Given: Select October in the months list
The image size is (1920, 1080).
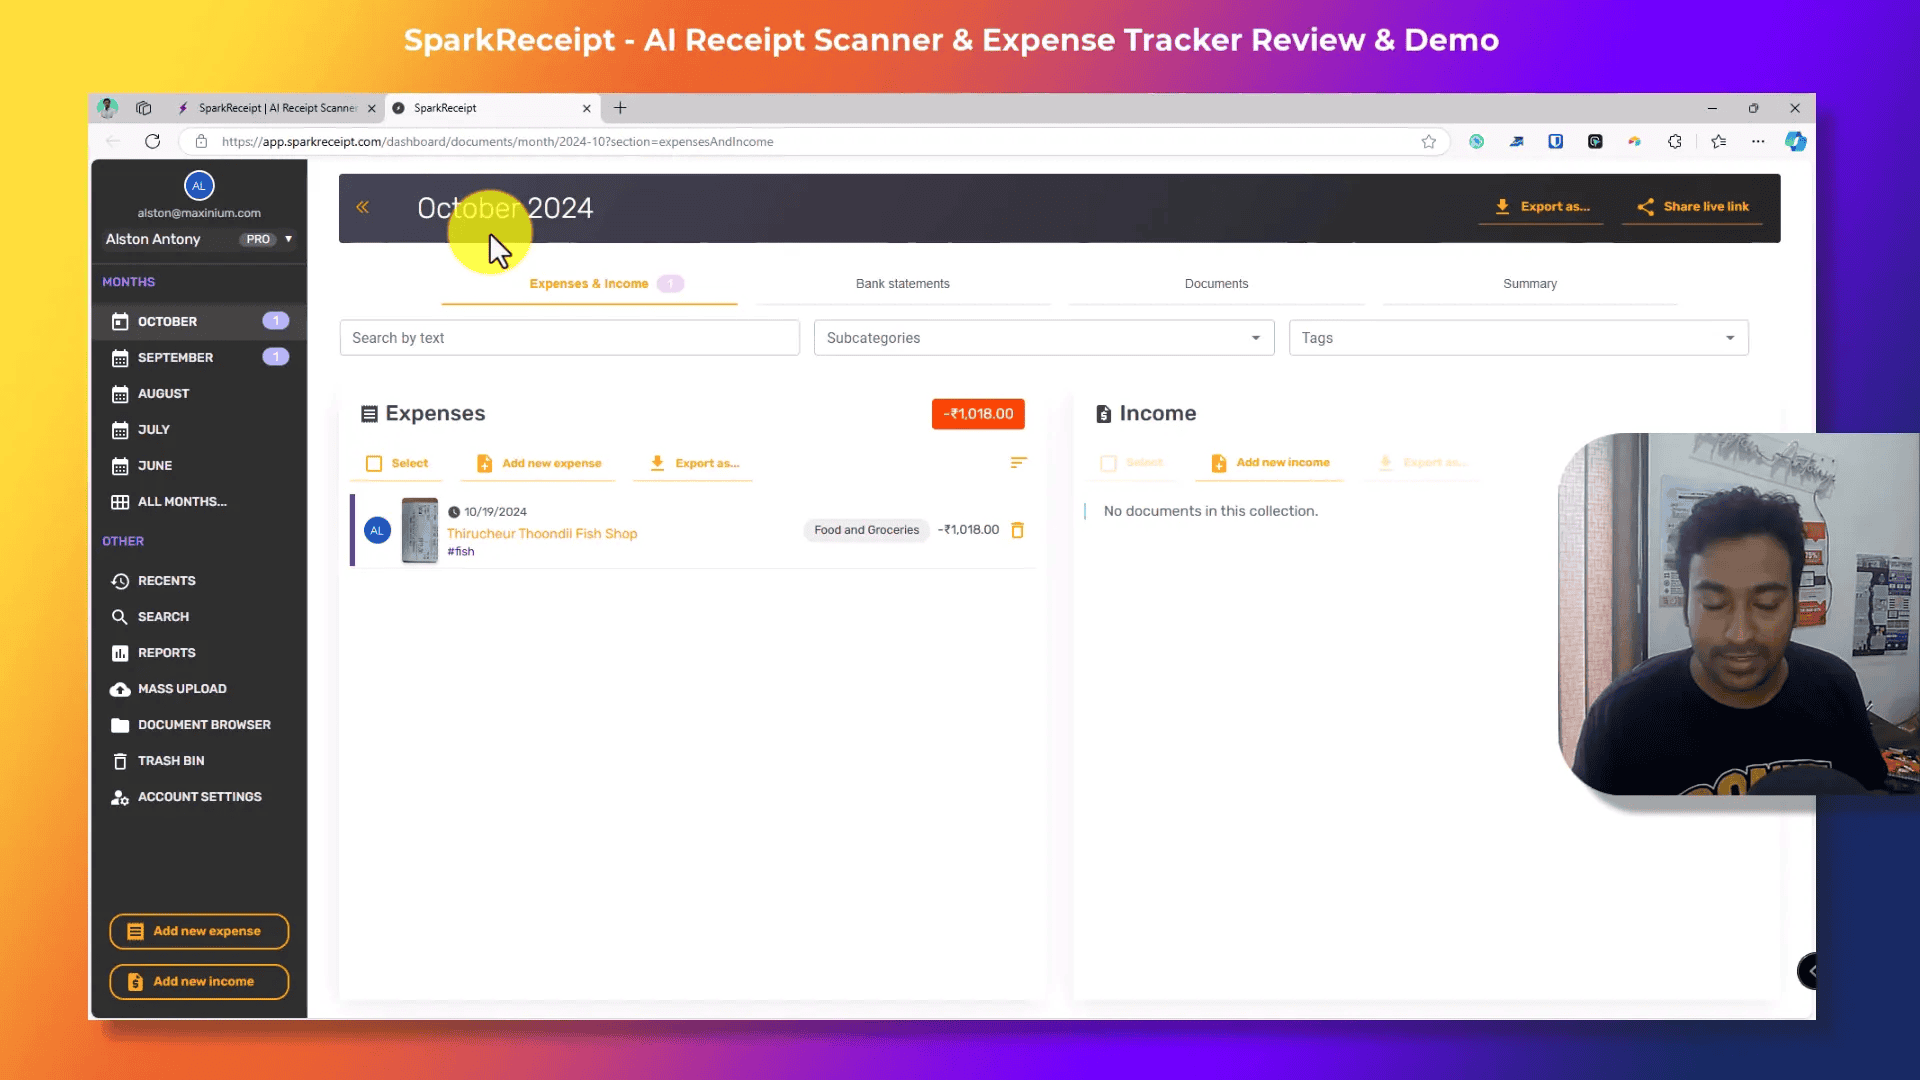Looking at the screenshot, I should point(199,321).
